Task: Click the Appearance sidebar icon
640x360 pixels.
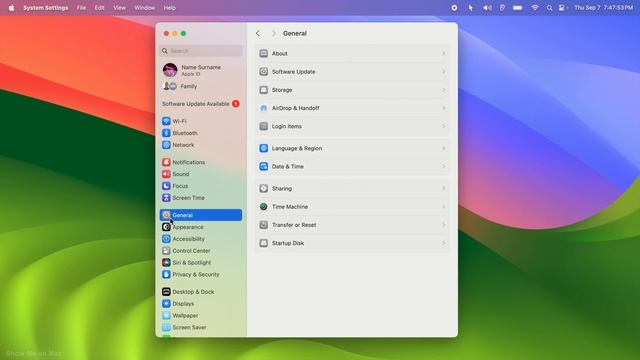Action: click(x=166, y=227)
